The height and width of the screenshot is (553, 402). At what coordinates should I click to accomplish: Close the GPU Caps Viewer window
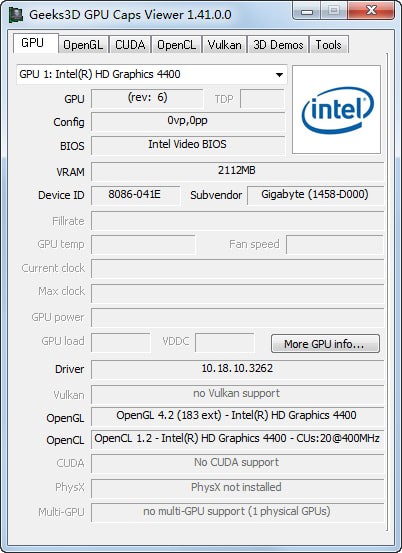(371, 11)
